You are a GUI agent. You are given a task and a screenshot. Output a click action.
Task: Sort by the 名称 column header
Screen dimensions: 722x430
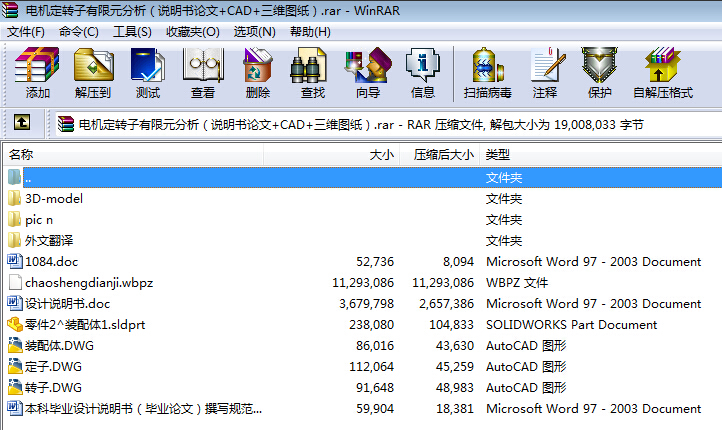134,155
